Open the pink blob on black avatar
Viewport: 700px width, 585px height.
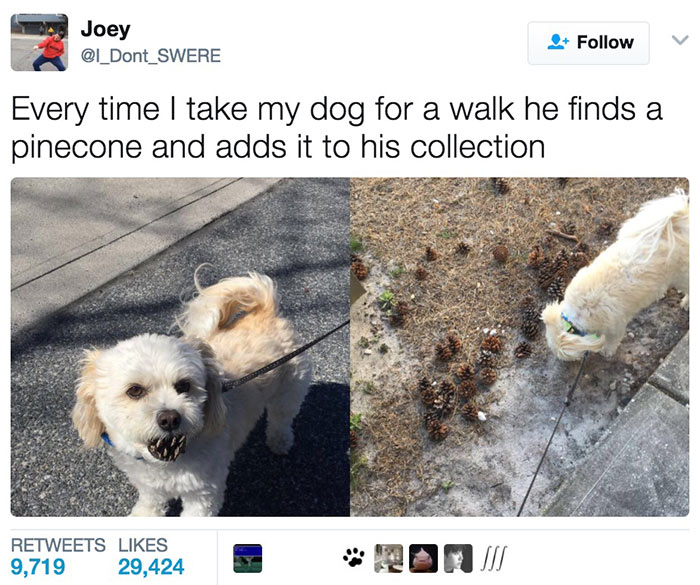423,558
